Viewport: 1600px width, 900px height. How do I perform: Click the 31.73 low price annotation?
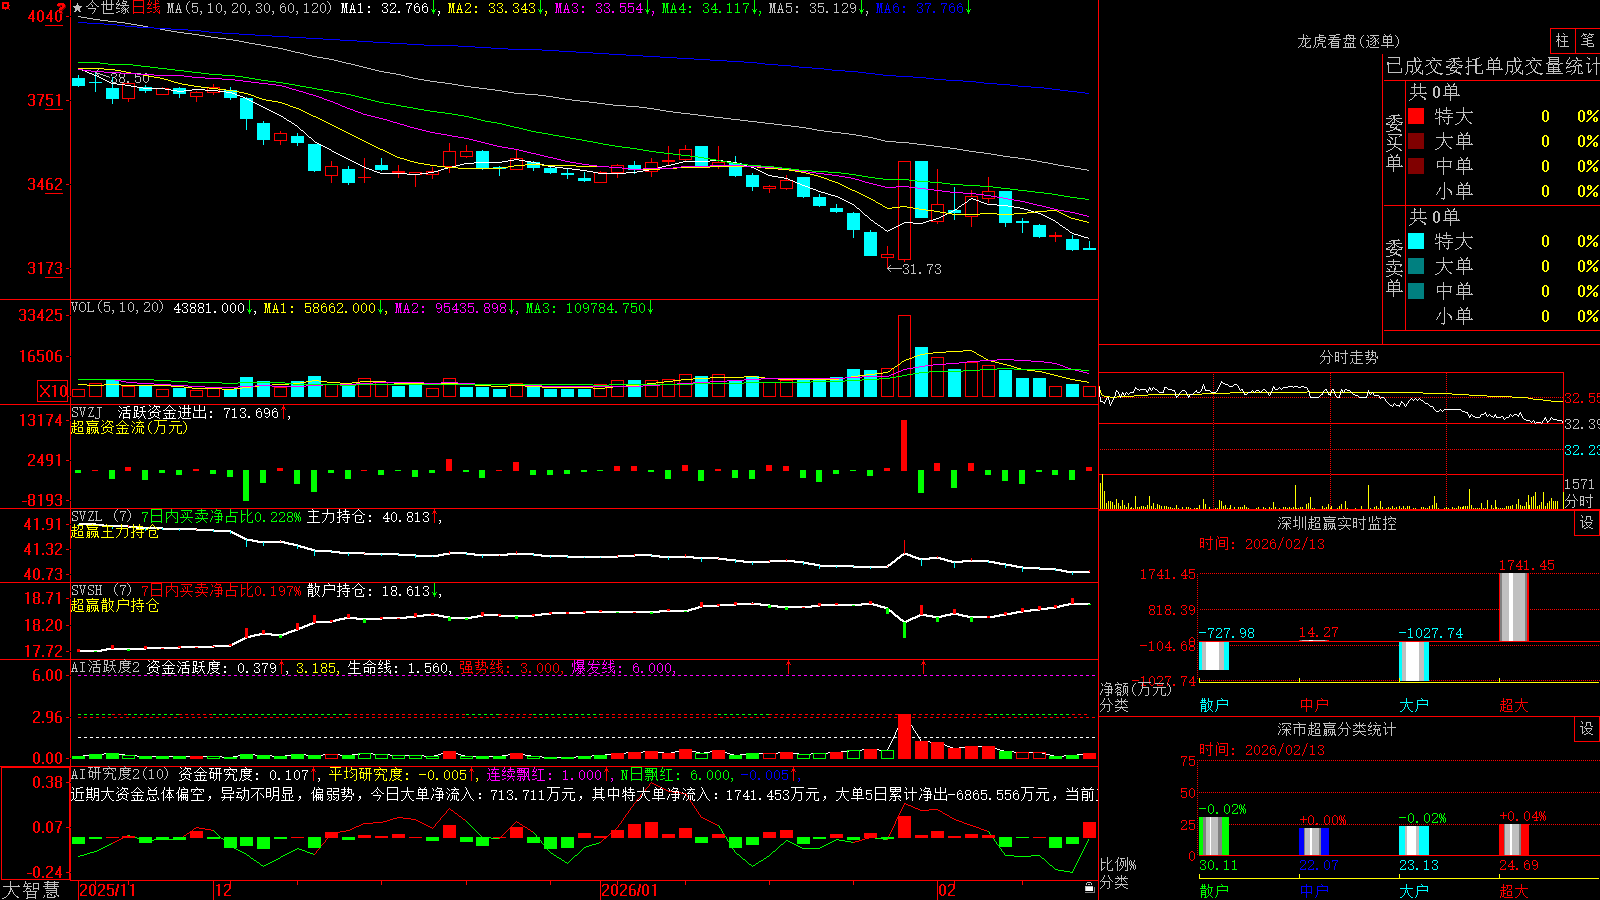click(x=922, y=269)
